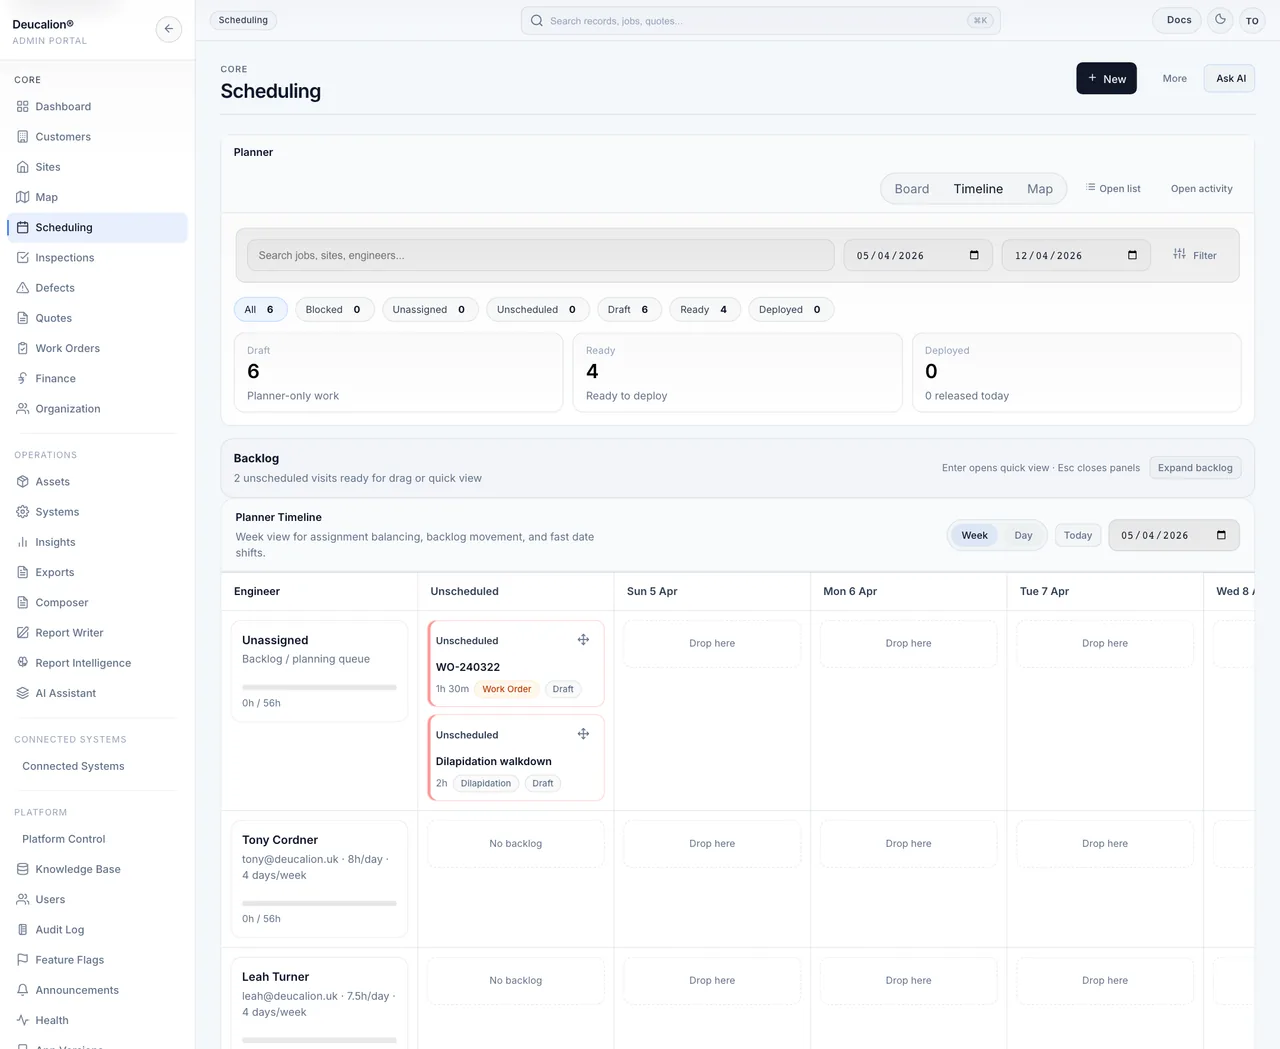This screenshot has width=1280, height=1049.
Task: Open Defects from the sidebar
Action: click(55, 288)
